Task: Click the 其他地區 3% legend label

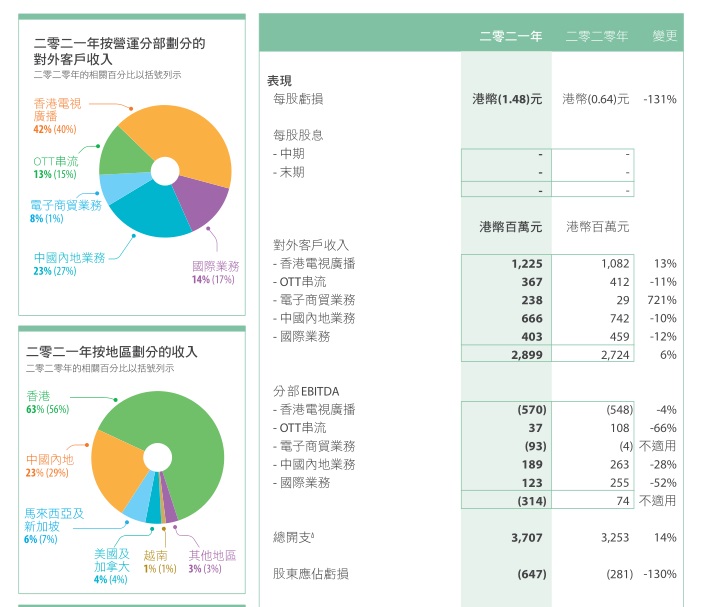Action: point(212,561)
